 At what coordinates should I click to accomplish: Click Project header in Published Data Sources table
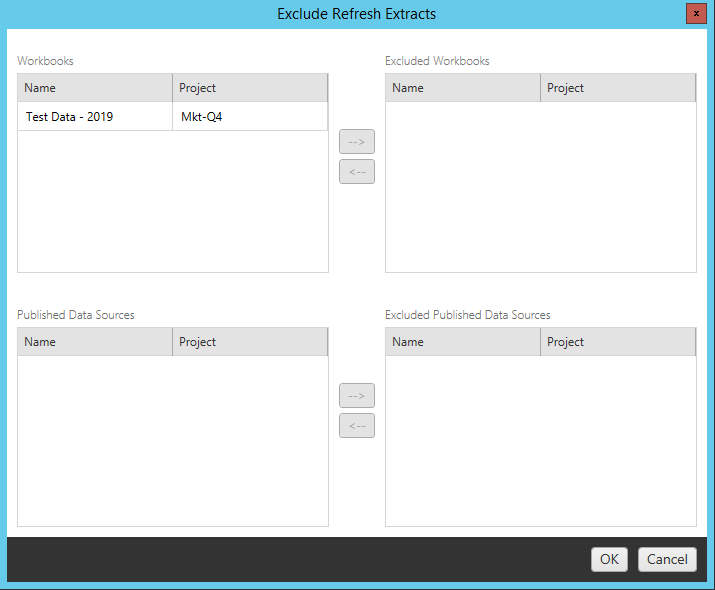click(x=250, y=342)
